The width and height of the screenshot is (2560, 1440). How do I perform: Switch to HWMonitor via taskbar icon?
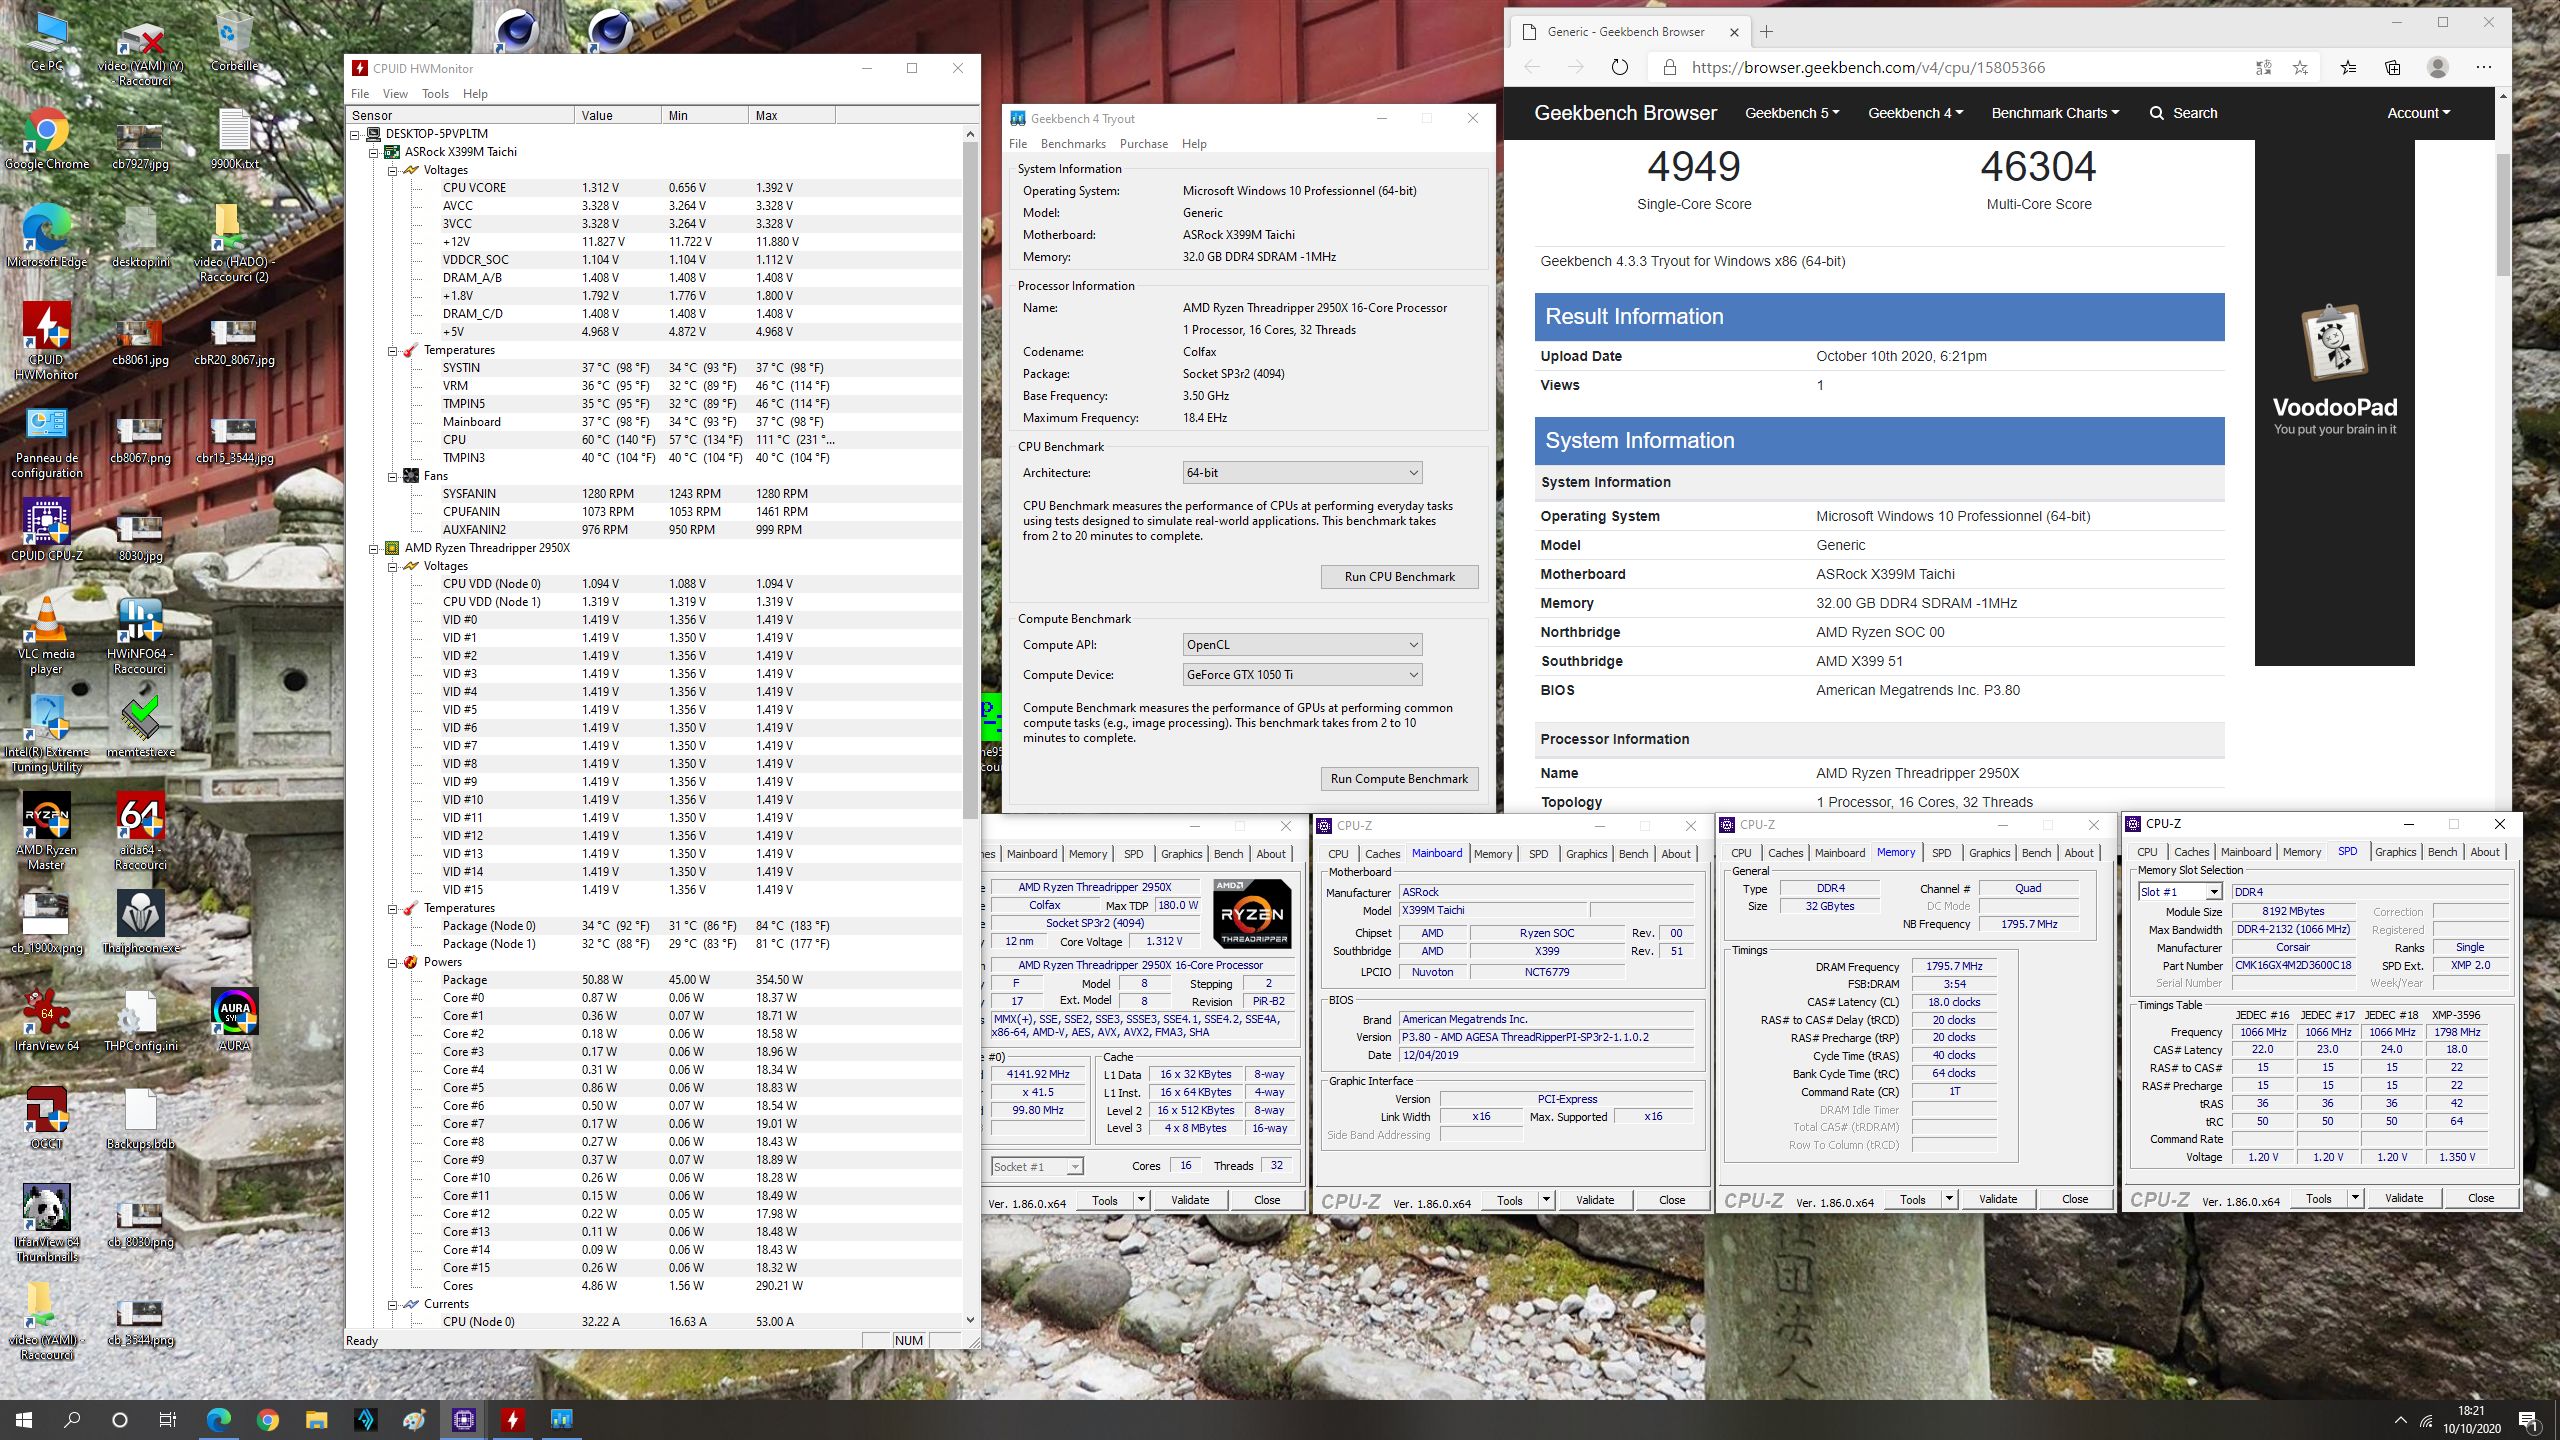(x=512, y=1420)
